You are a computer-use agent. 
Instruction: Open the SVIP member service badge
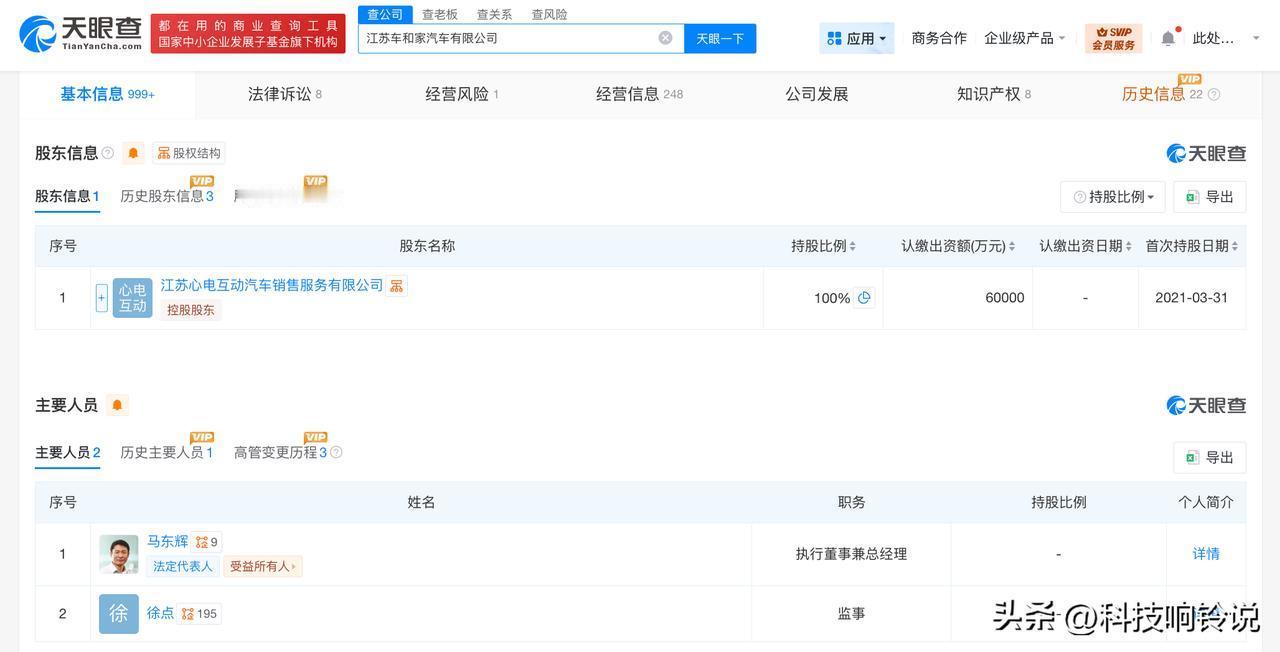1113,38
